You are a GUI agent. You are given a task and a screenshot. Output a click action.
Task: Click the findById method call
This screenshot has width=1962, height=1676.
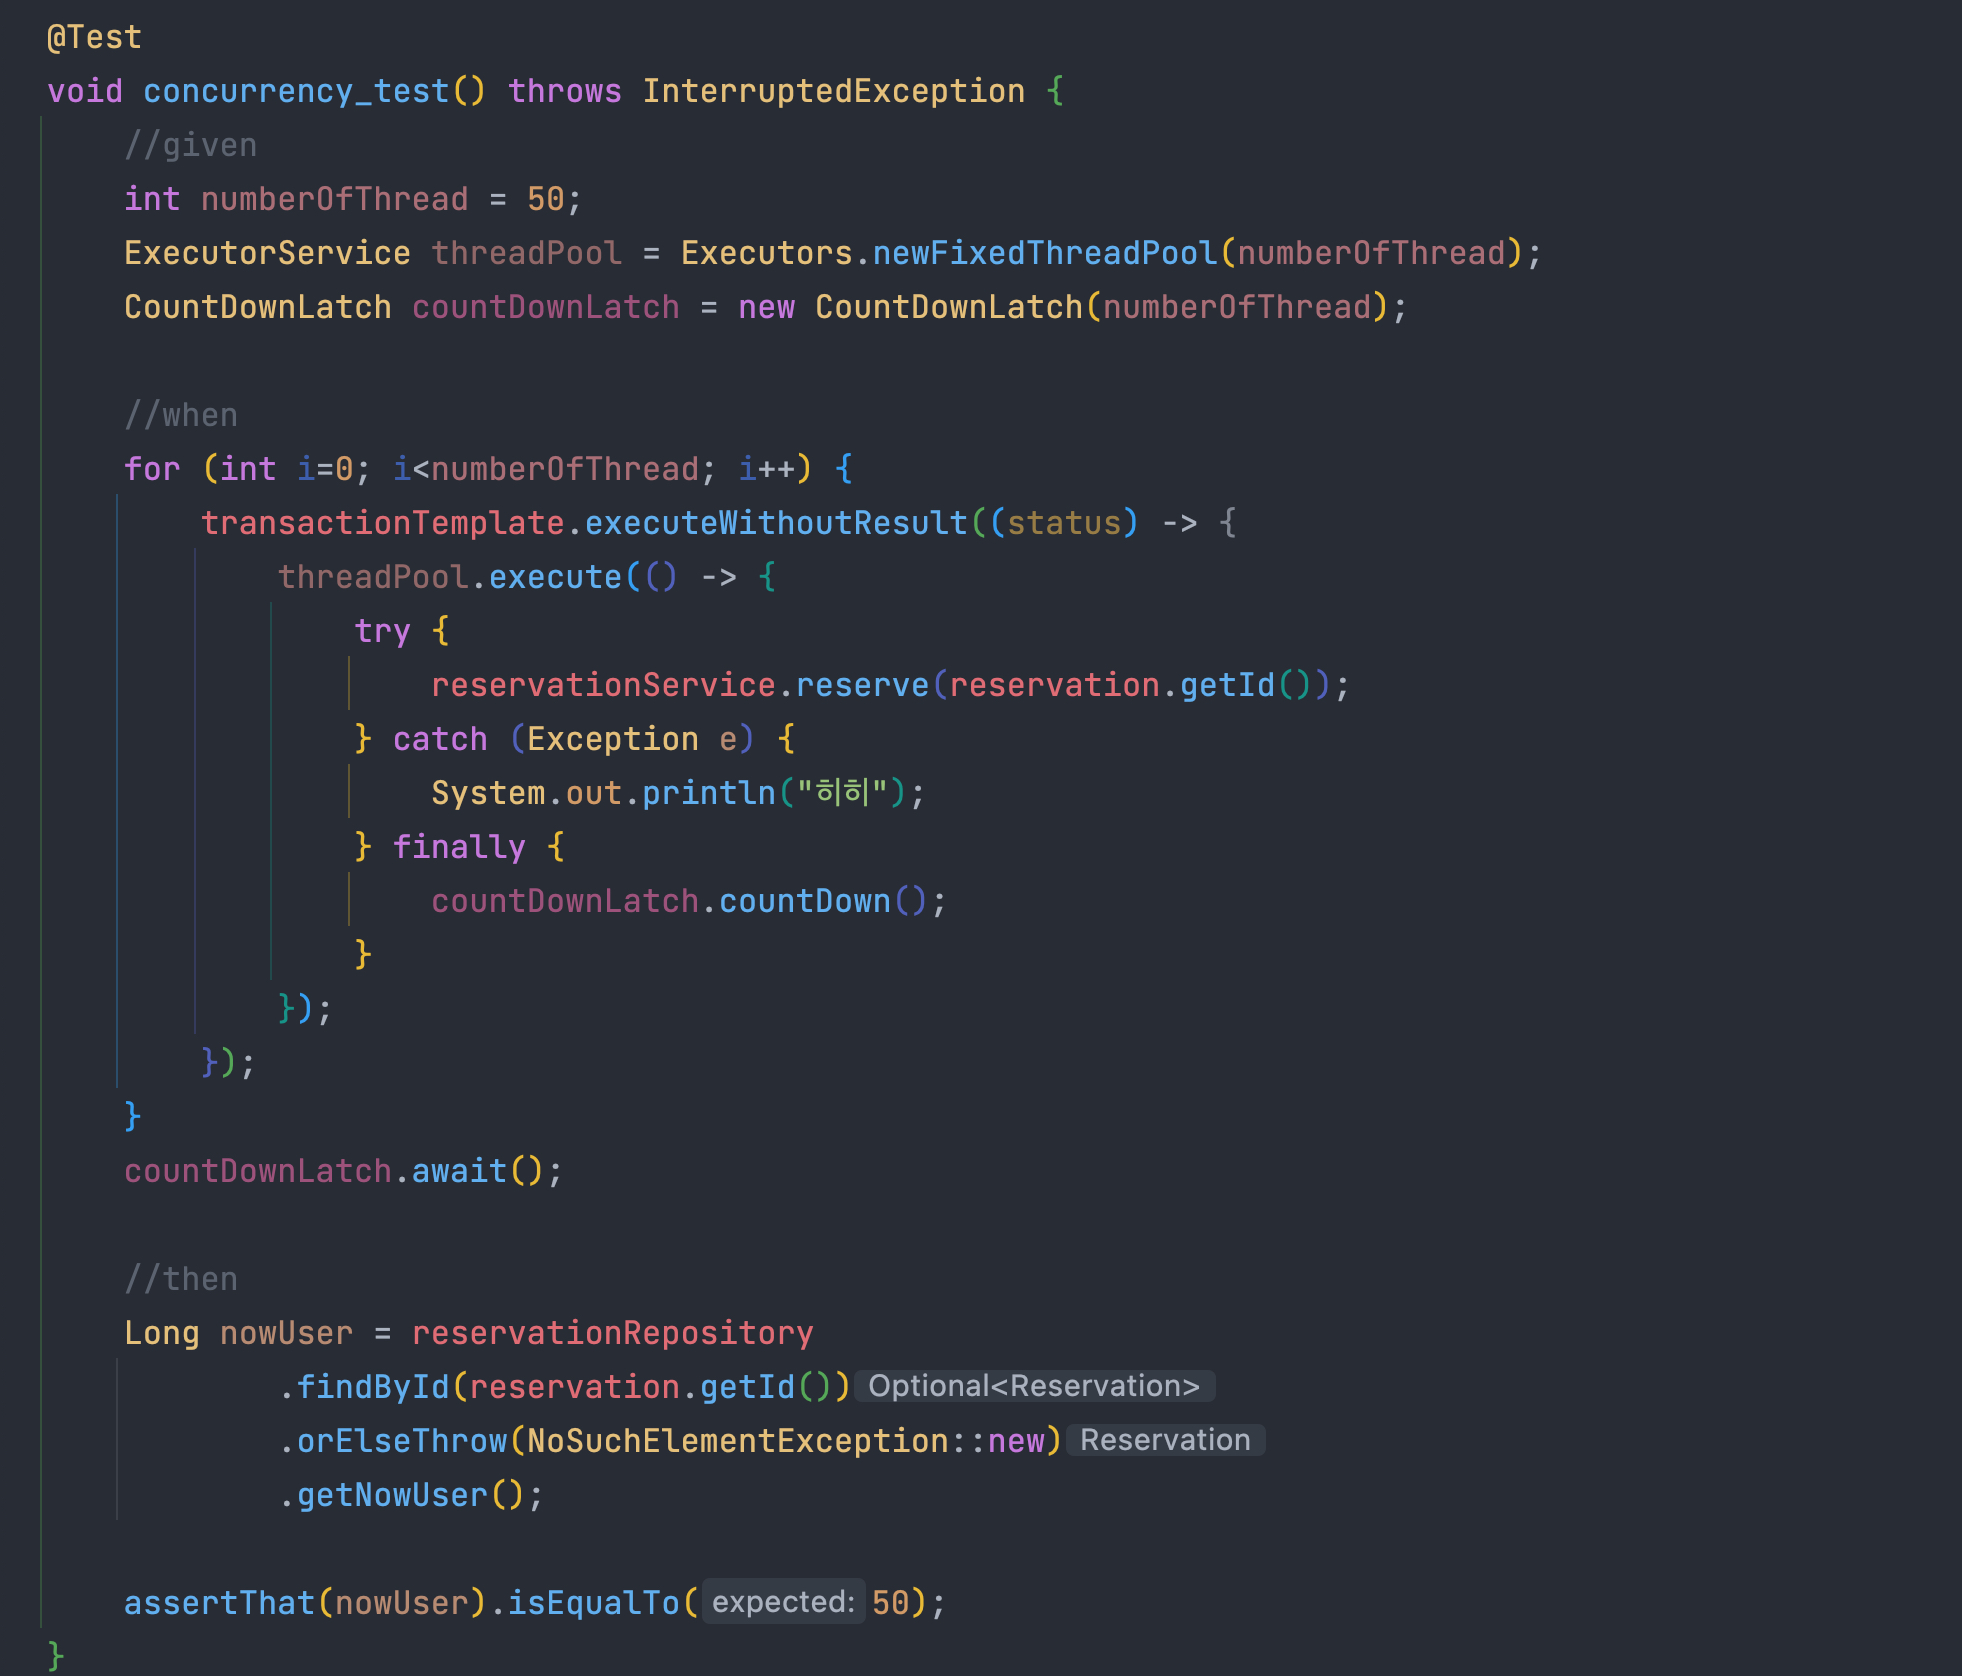click(x=373, y=1387)
